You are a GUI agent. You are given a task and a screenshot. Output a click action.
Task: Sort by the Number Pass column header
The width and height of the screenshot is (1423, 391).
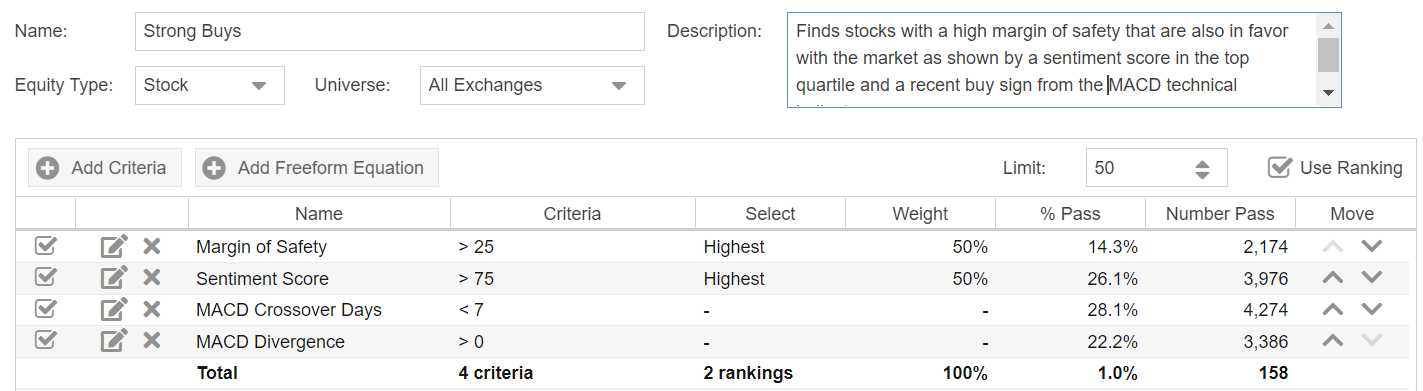click(x=1220, y=214)
